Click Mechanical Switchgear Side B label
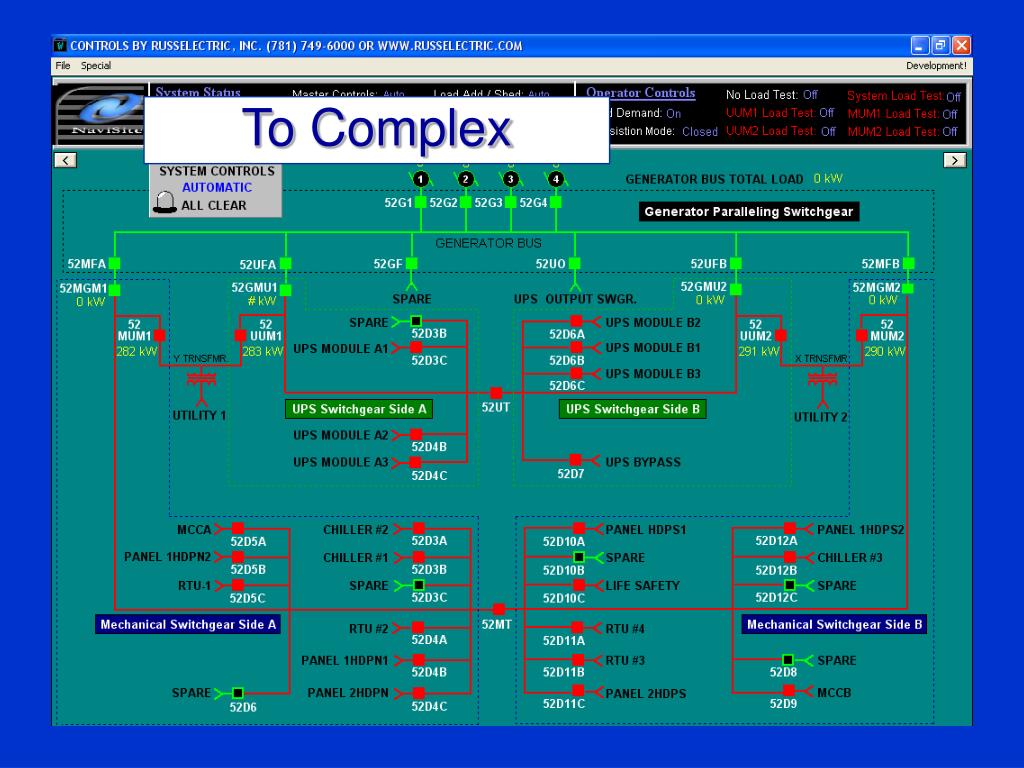1024x768 pixels. pyautogui.click(x=834, y=624)
